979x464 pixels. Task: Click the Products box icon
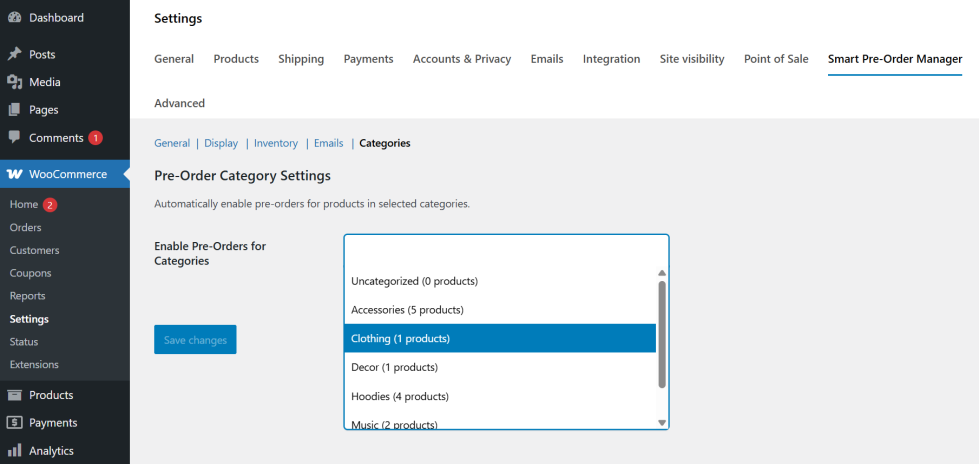point(14,395)
